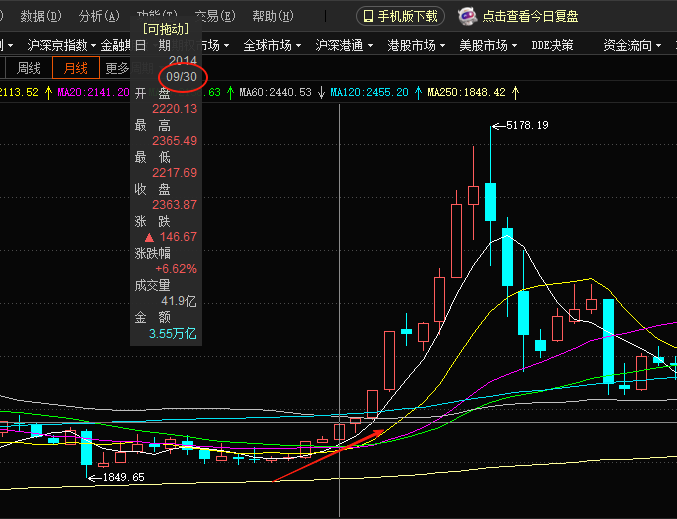This screenshot has width=677, height=519.
Task: Click the phone icon on mobile download button
Action: point(368,16)
